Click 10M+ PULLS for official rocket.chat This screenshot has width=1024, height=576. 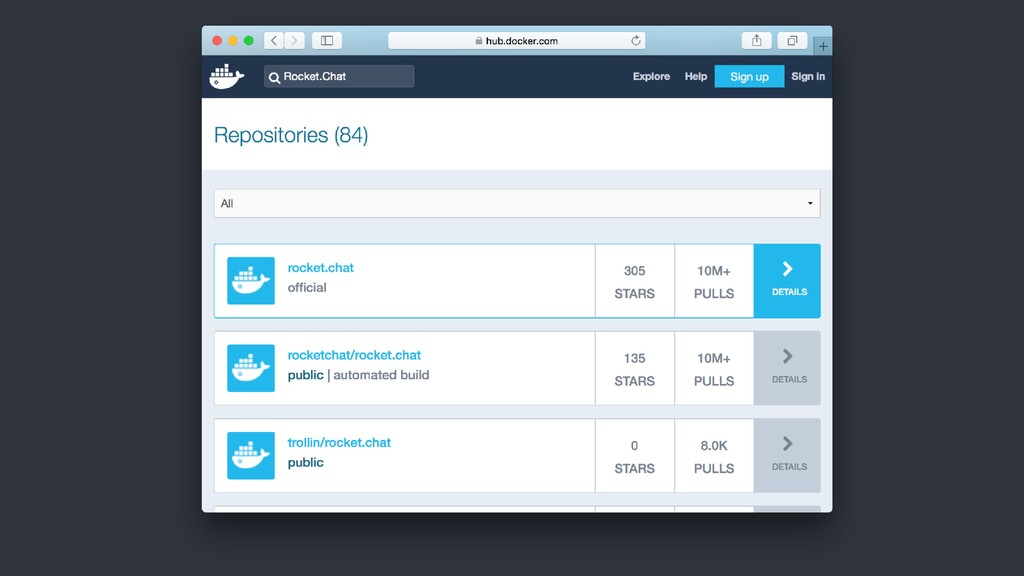point(714,281)
